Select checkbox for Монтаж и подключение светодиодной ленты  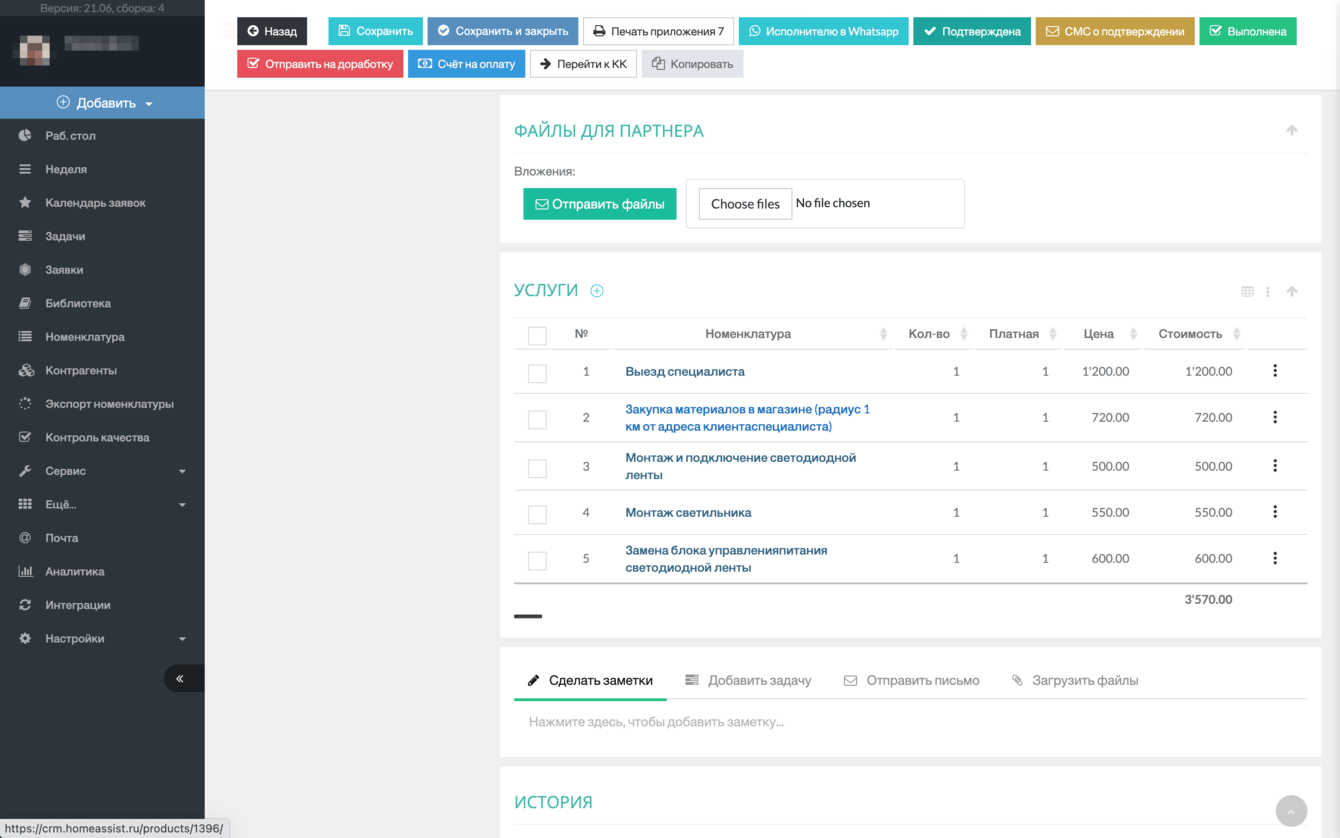[x=537, y=467]
